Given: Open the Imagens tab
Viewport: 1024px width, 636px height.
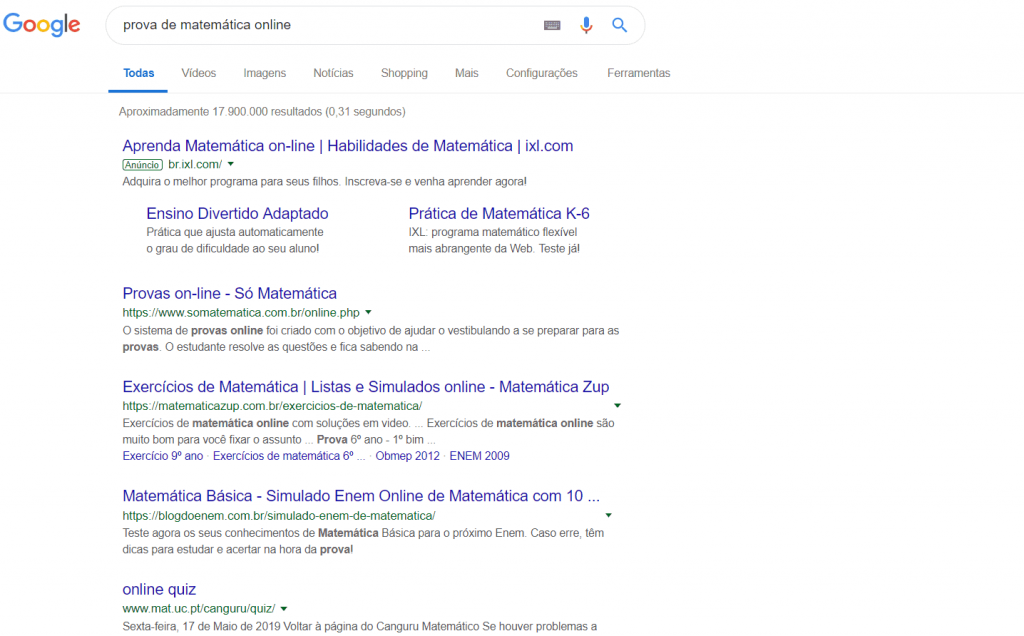Looking at the screenshot, I should [264, 73].
